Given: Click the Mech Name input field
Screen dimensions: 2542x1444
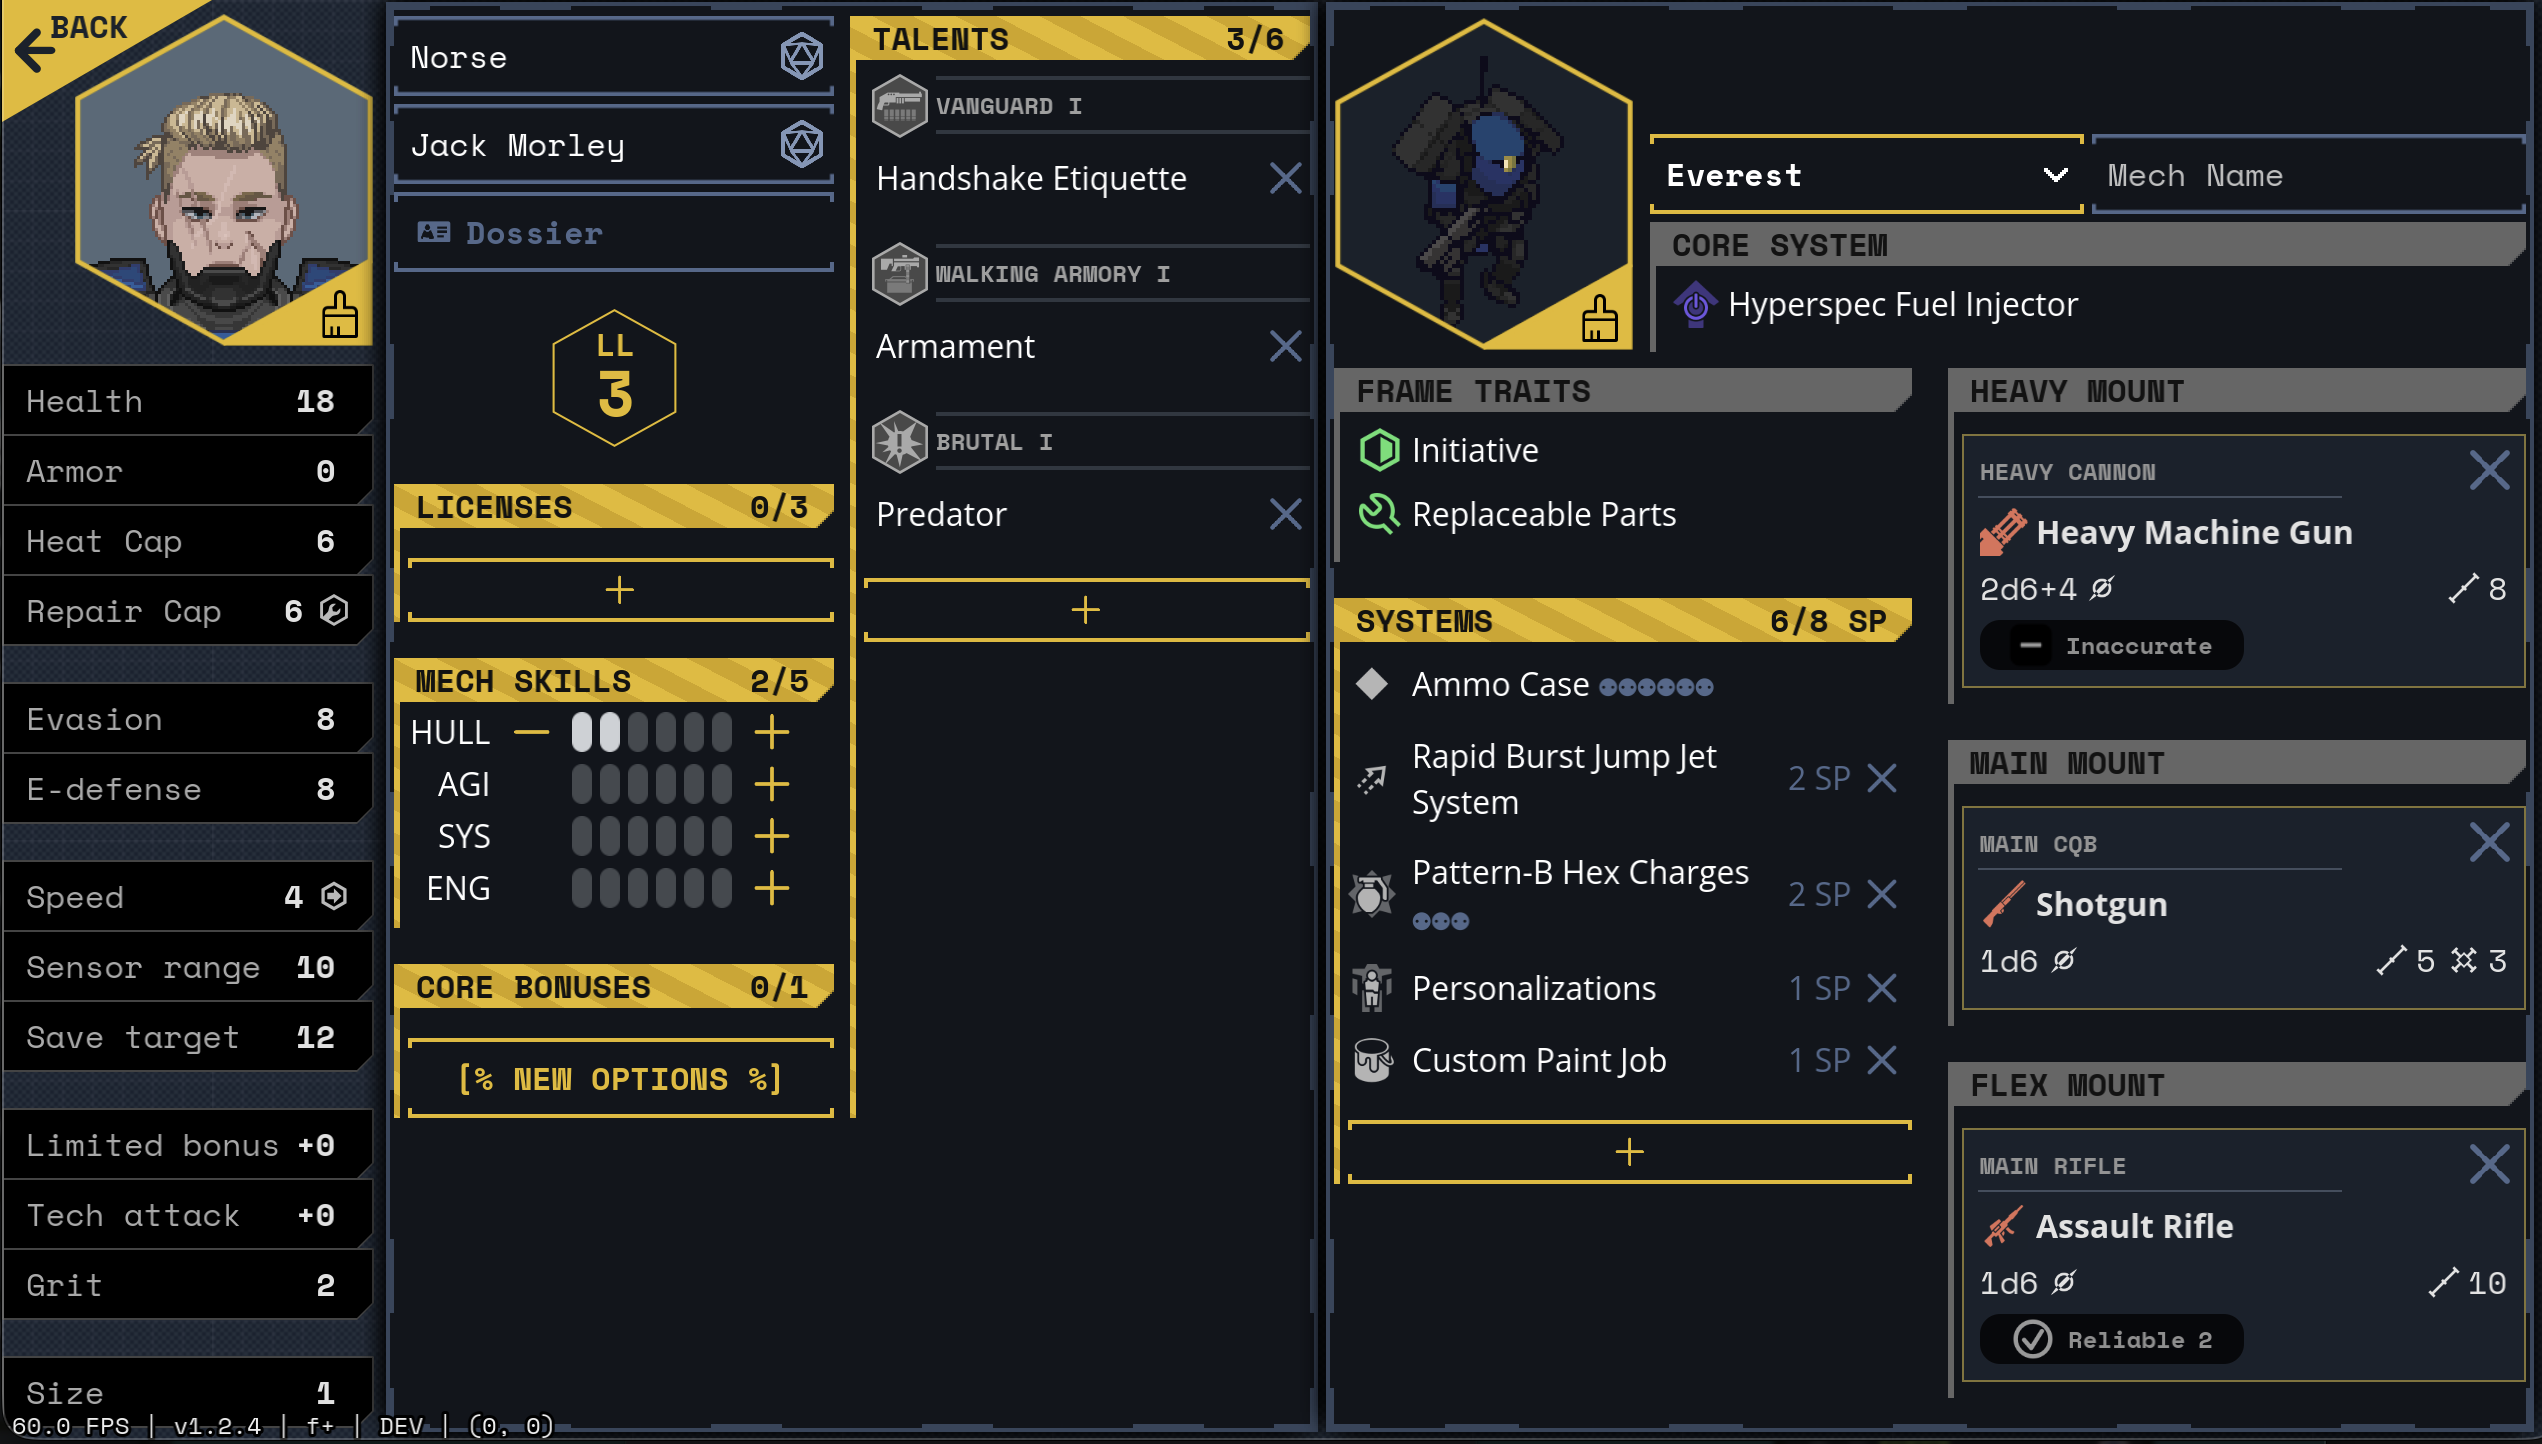Looking at the screenshot, I should (x=2308, y=175).
